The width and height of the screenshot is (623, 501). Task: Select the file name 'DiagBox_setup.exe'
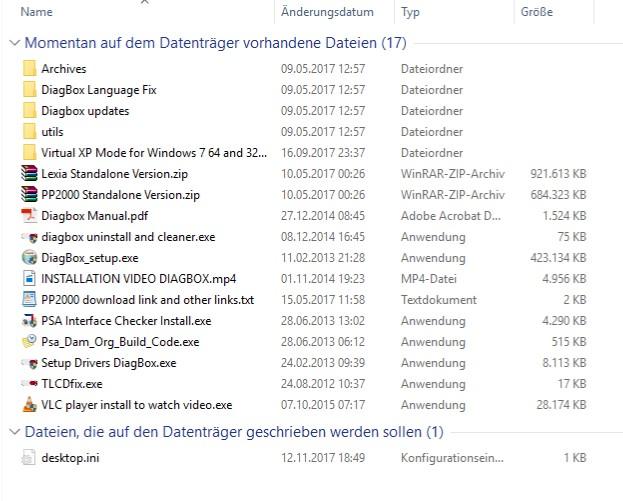click(90, 258)
